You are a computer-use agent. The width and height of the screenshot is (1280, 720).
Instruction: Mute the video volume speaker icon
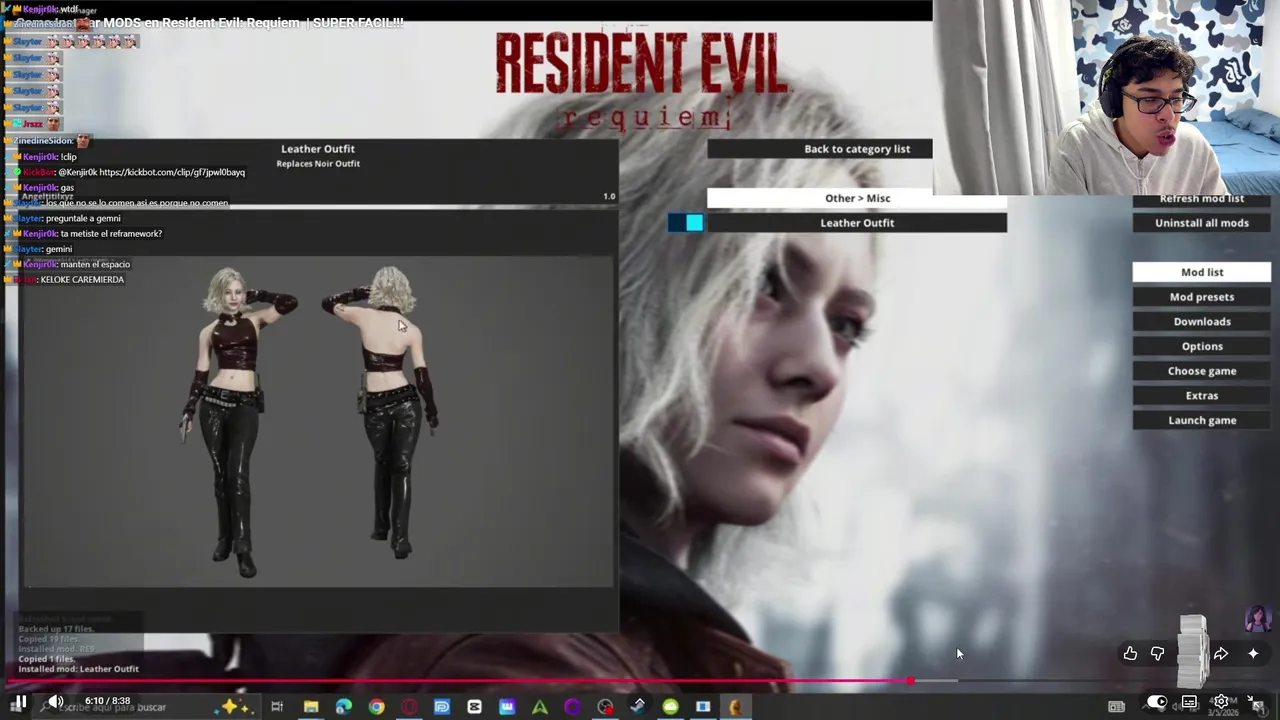[56, 702]
